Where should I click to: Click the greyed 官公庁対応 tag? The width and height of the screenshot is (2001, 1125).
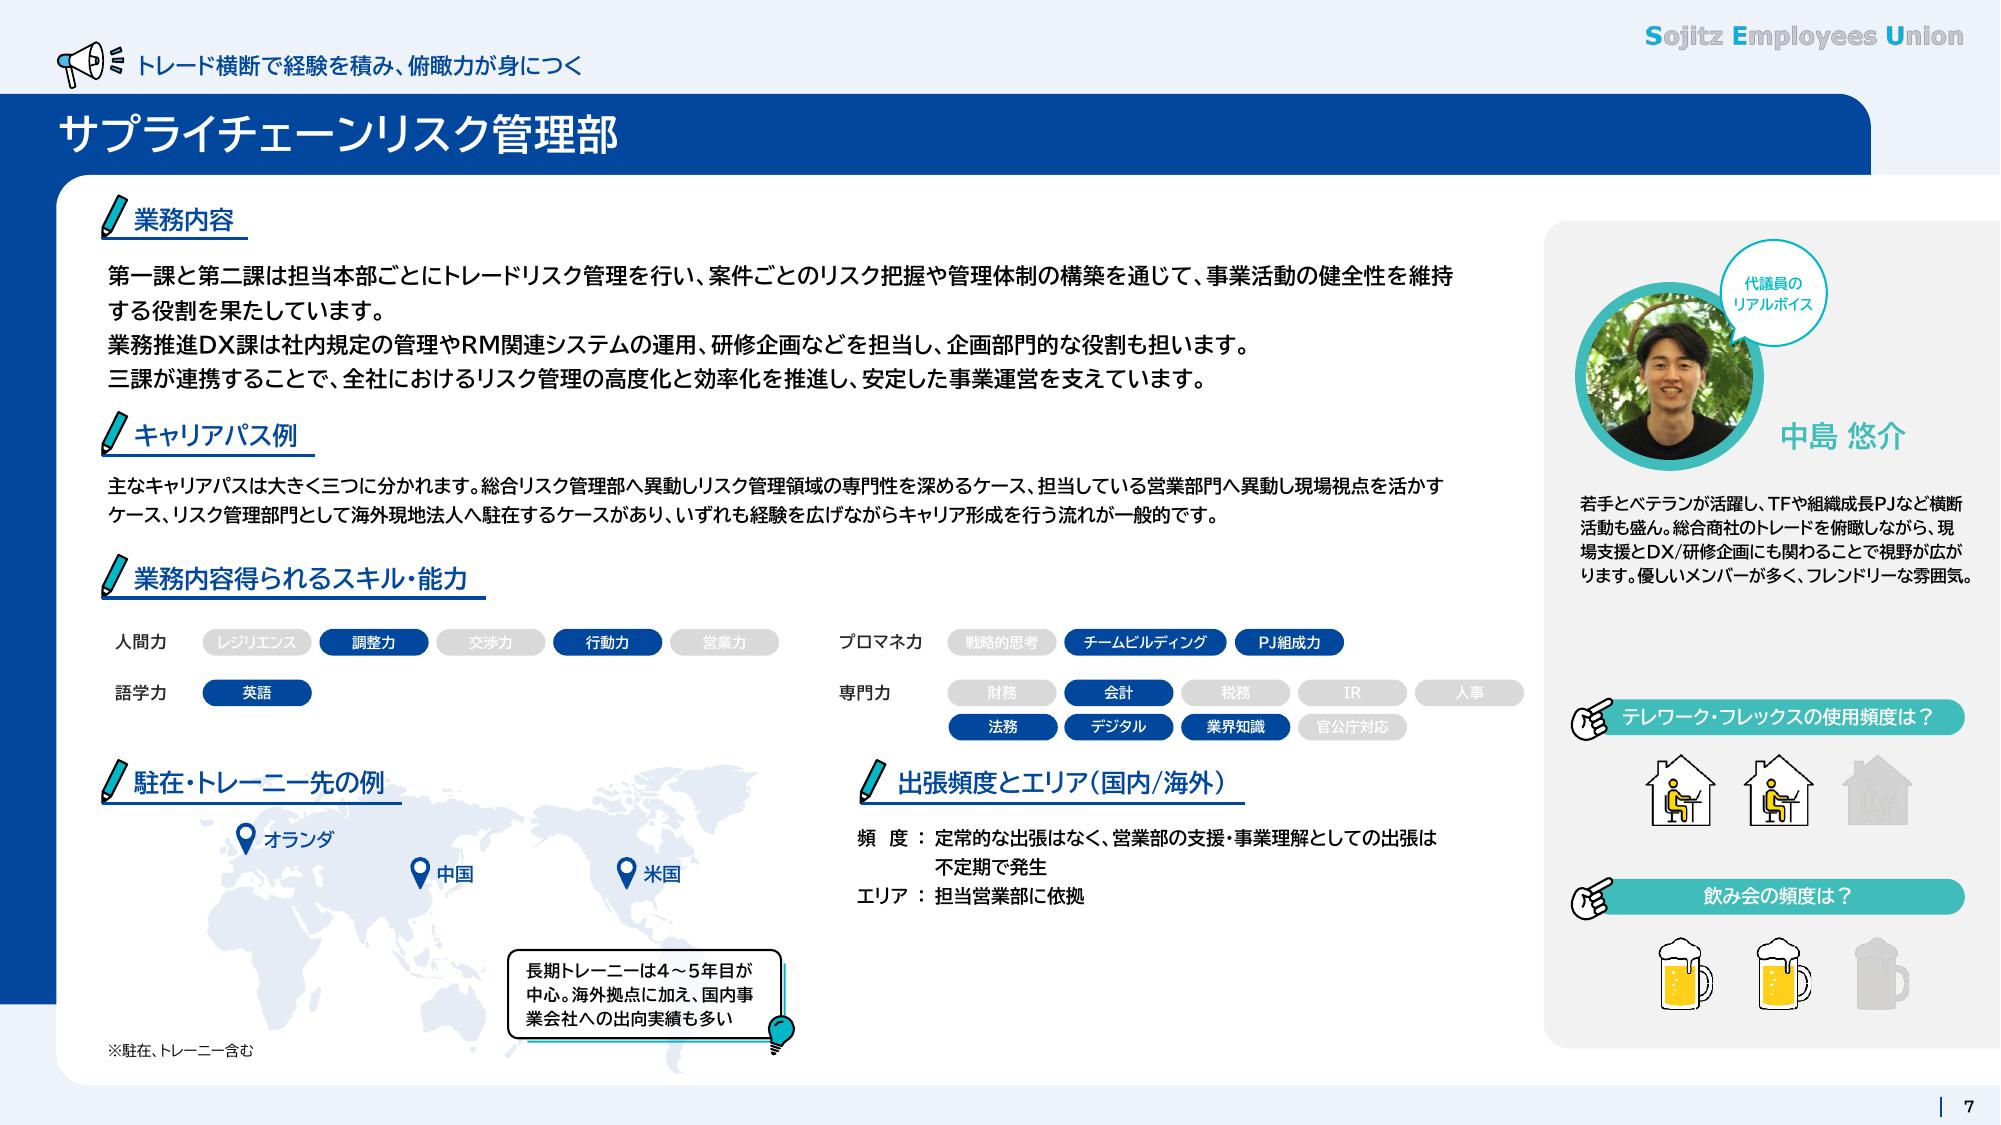click(1353, 727)
